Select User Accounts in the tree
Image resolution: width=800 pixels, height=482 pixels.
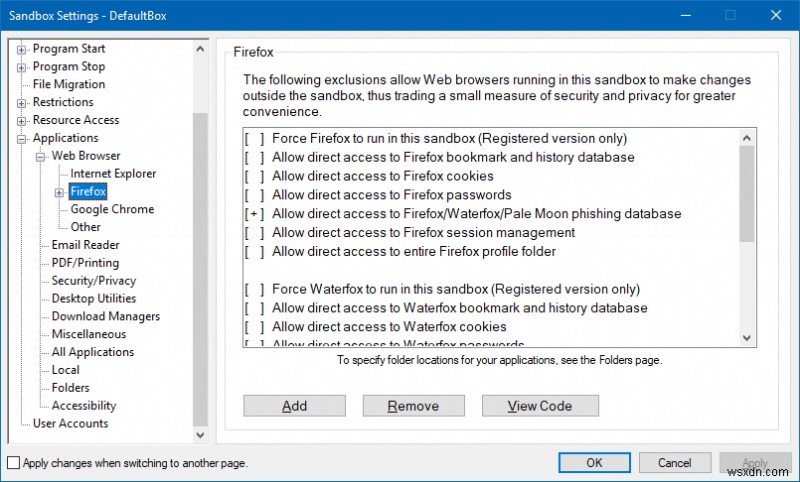(70, 424)
